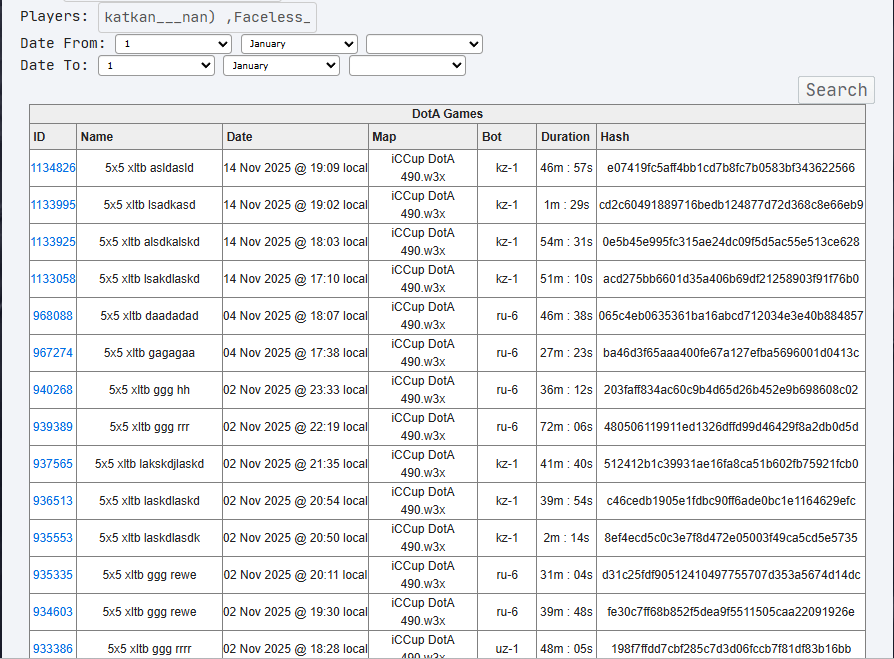Select game name '5x5 xltb ggg rrr'
The width and height of the screenshot is (894, 659).
coord(149,427)
